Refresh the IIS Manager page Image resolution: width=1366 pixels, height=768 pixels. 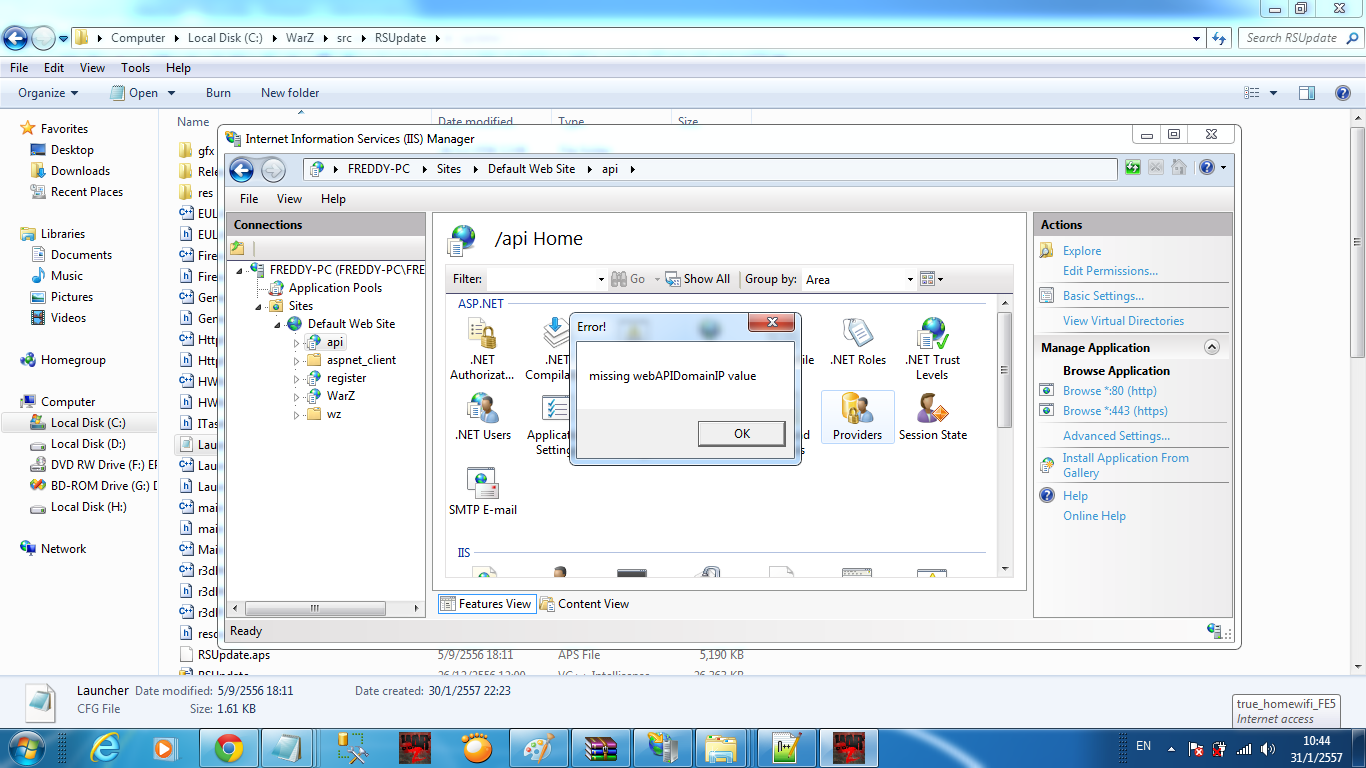(x=1133, y=168)
